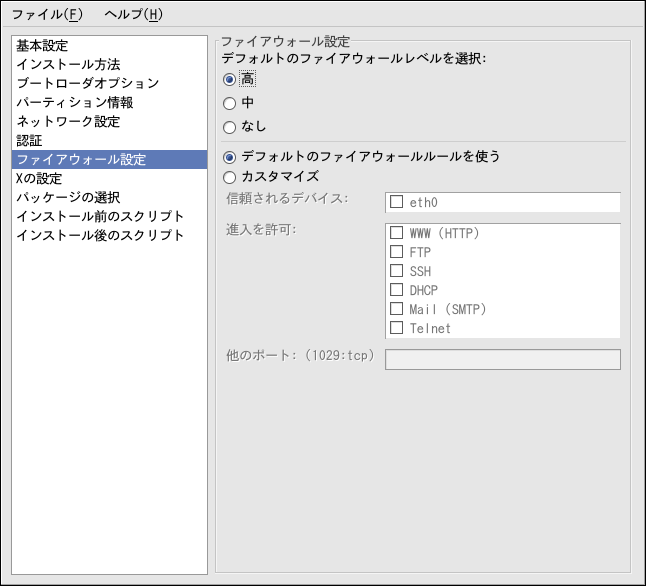Open ブートローダオプション section
Image resolution: width=646 pixels, height=586 pixels.
point(87,83)
